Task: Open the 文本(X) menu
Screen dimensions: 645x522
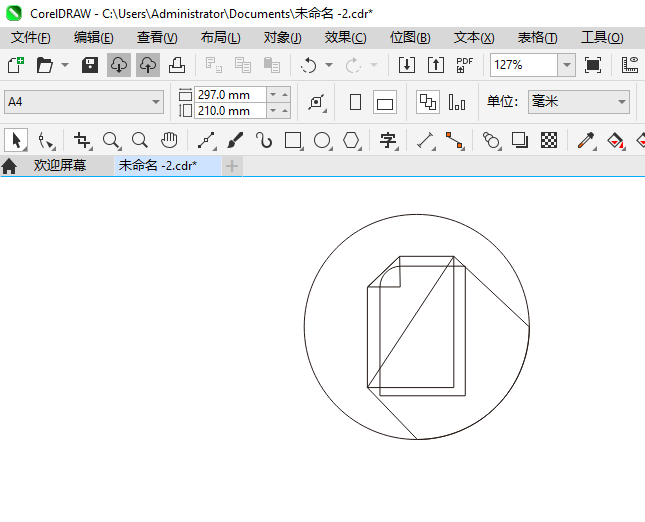Action: click(x=474, y=38)
